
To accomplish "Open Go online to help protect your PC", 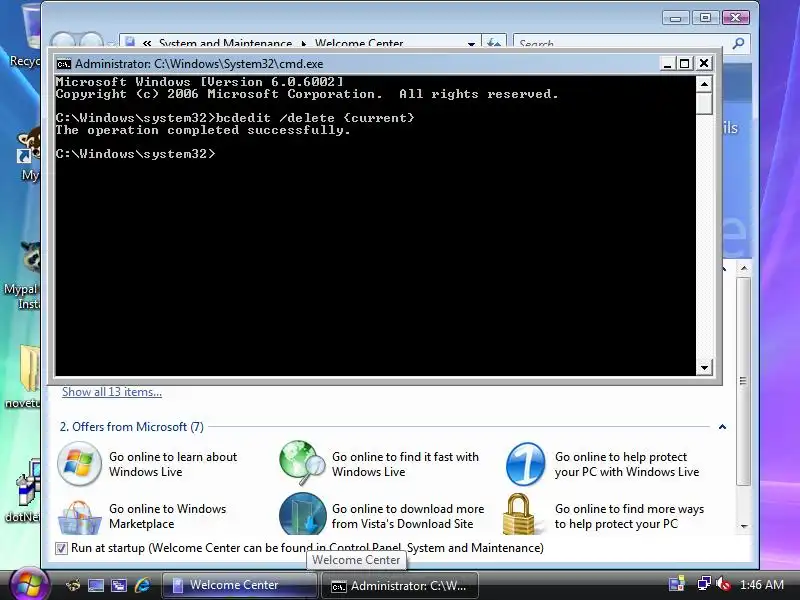I will (627, 464).
